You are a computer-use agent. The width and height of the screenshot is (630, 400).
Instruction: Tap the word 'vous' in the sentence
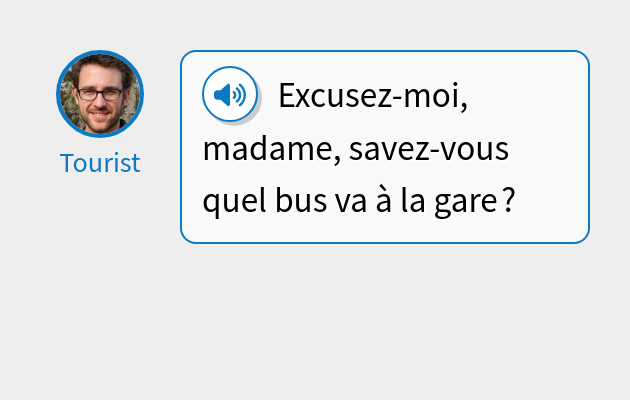(474, 151)
